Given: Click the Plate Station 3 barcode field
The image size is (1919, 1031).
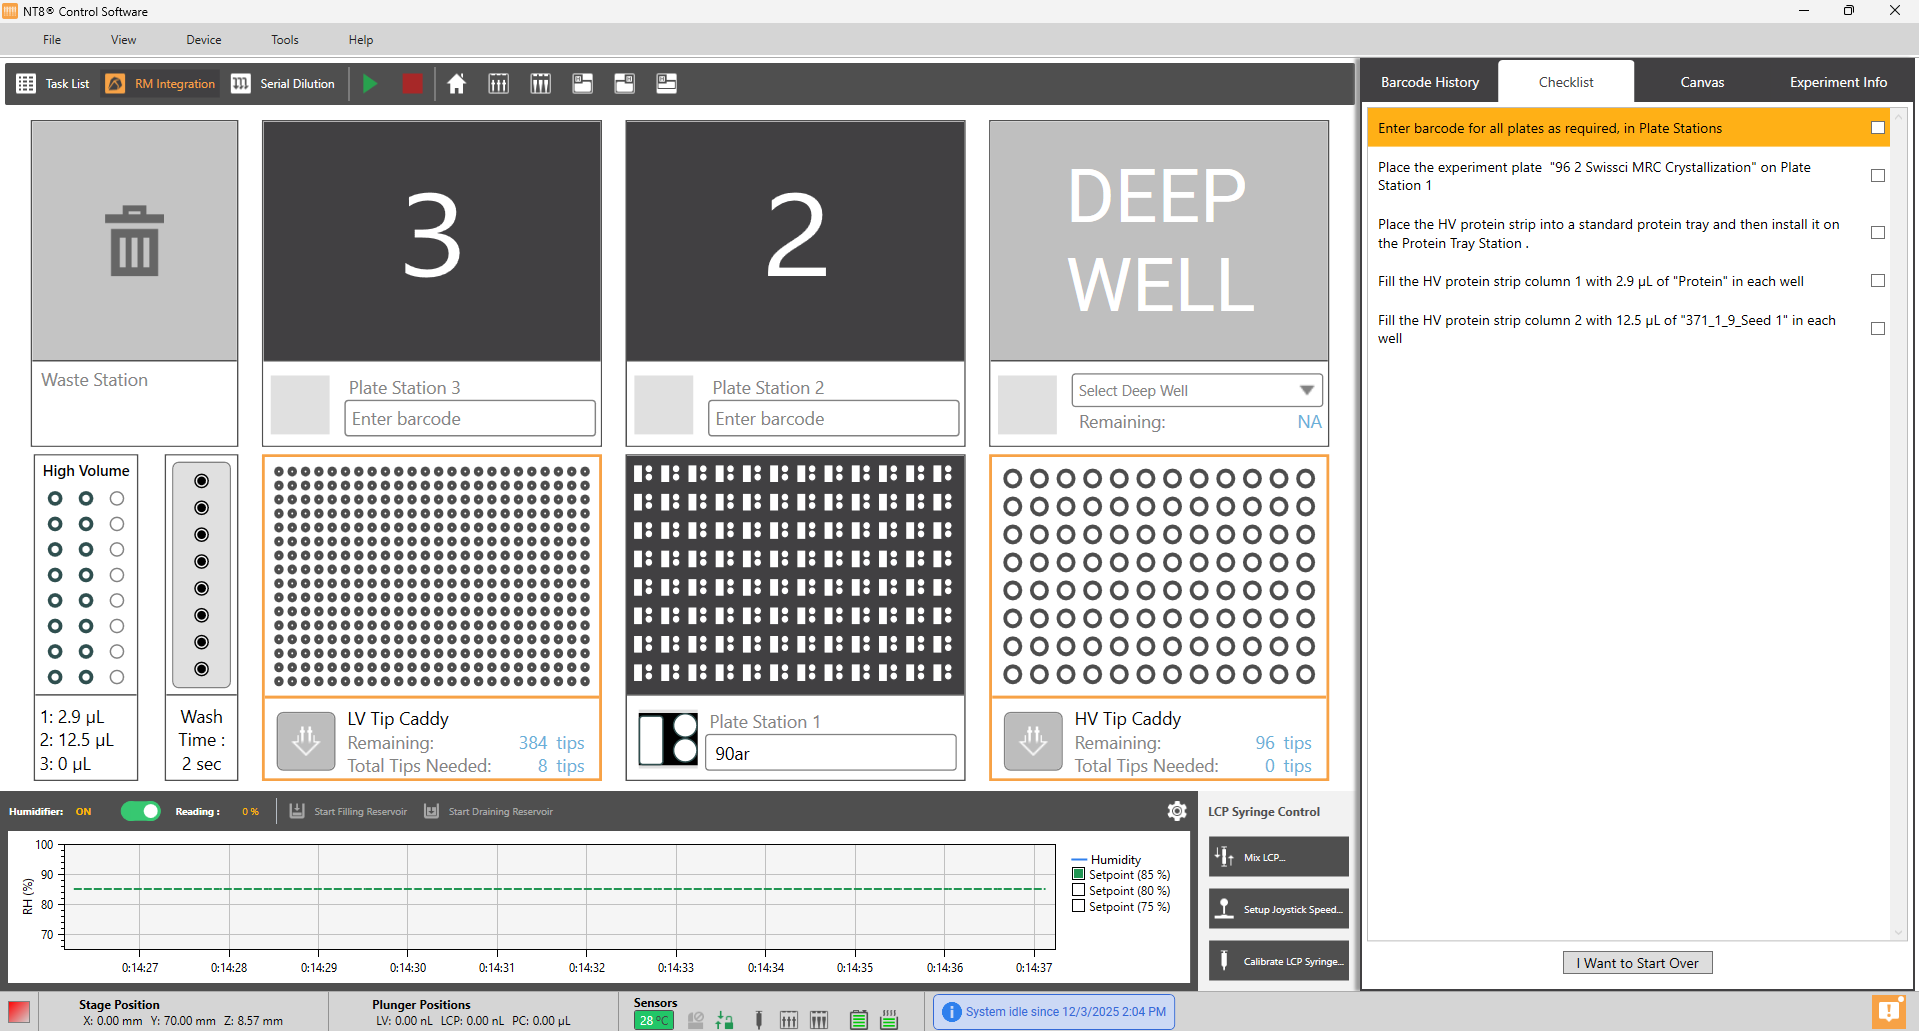Looking at the screenshot, I should pyautogui.click(x=470, y=419).
